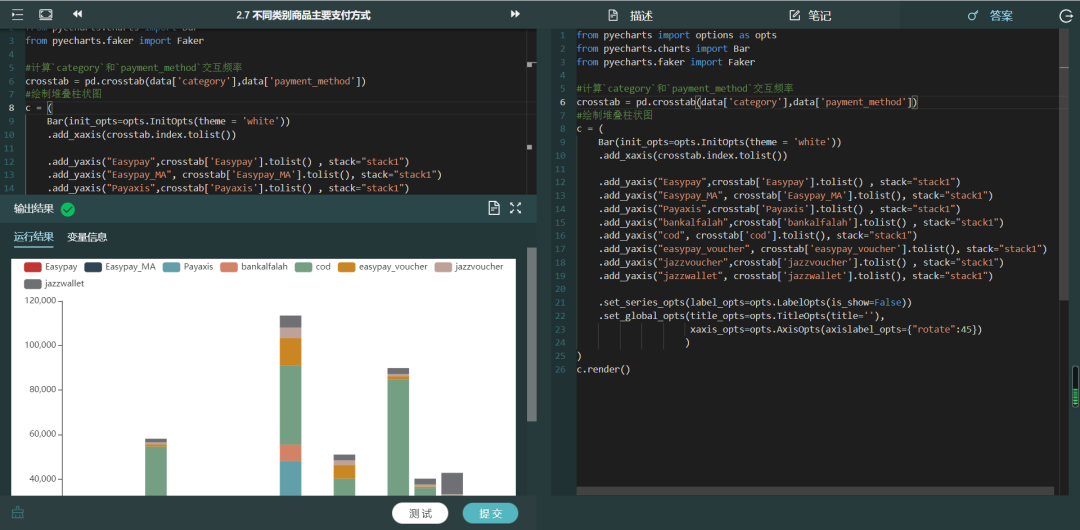This screenshot has width=1080, height=530.
Task: Click the green check status icon by 输出结果
Action: (x=68, y=210)
